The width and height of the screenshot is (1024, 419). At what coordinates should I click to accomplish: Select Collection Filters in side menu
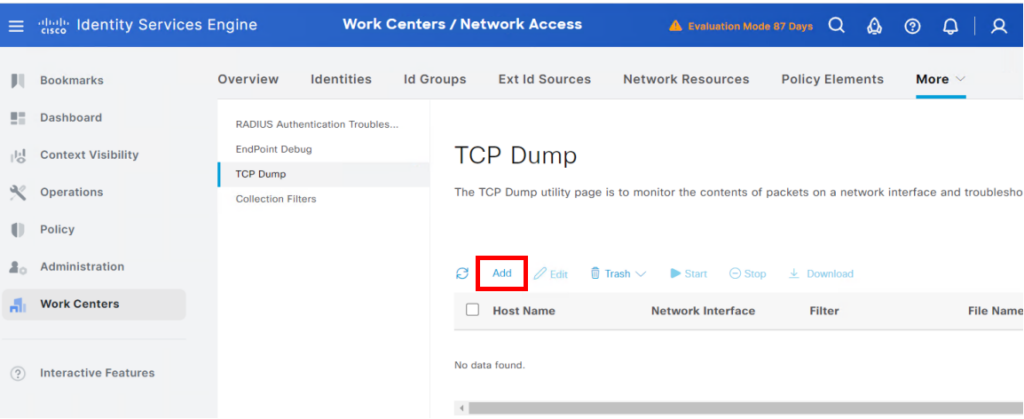(x=276, y=199)
